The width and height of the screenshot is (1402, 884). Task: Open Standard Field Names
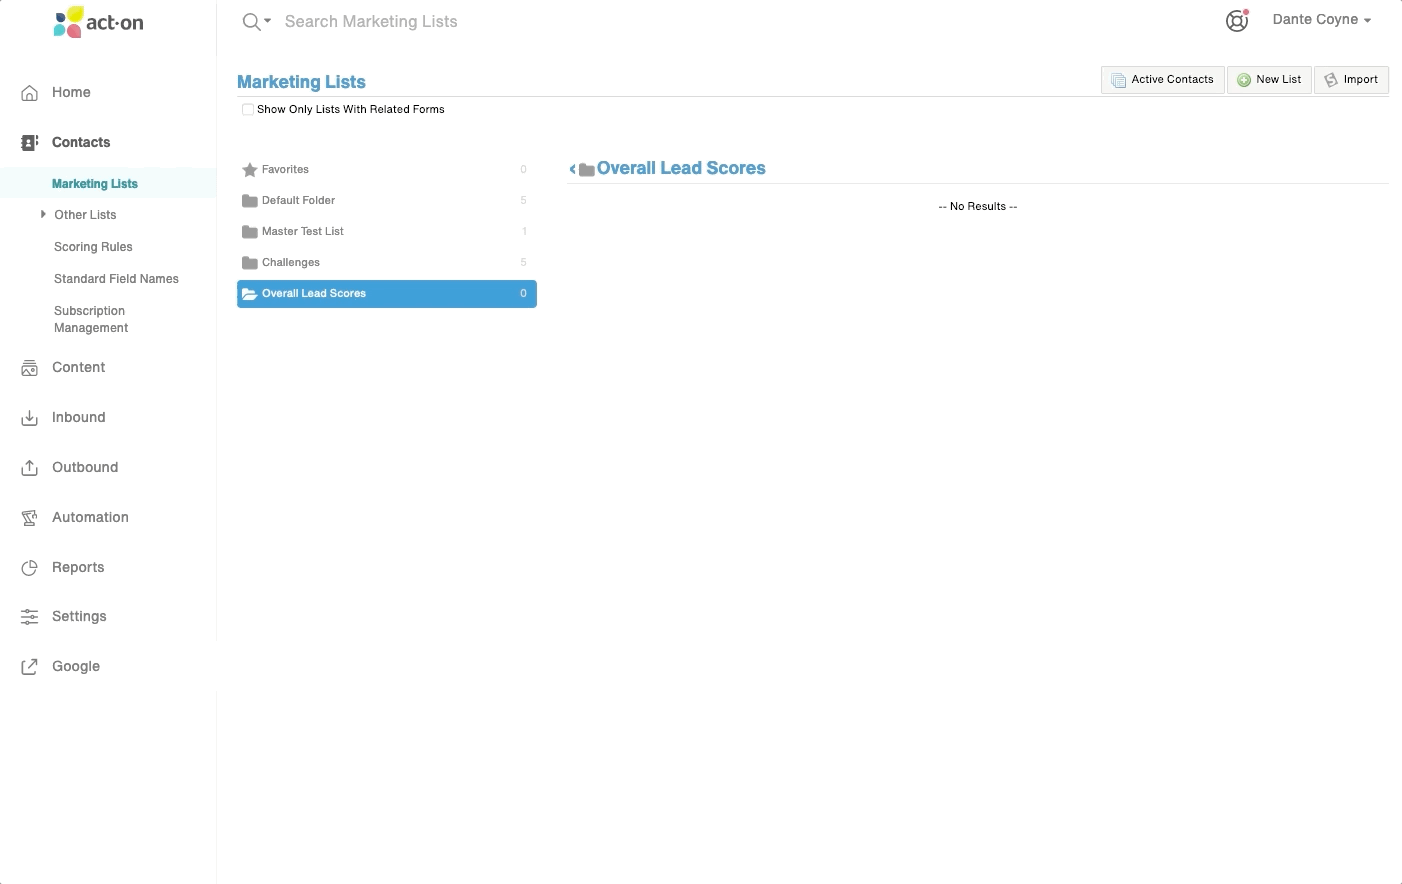pos(116,279)
